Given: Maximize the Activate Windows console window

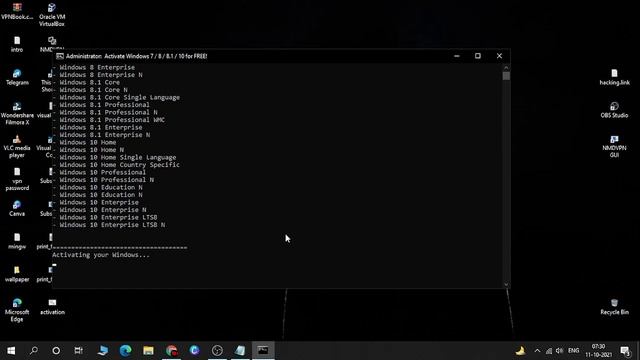Looking at the screenshot, I should [478, 56].
